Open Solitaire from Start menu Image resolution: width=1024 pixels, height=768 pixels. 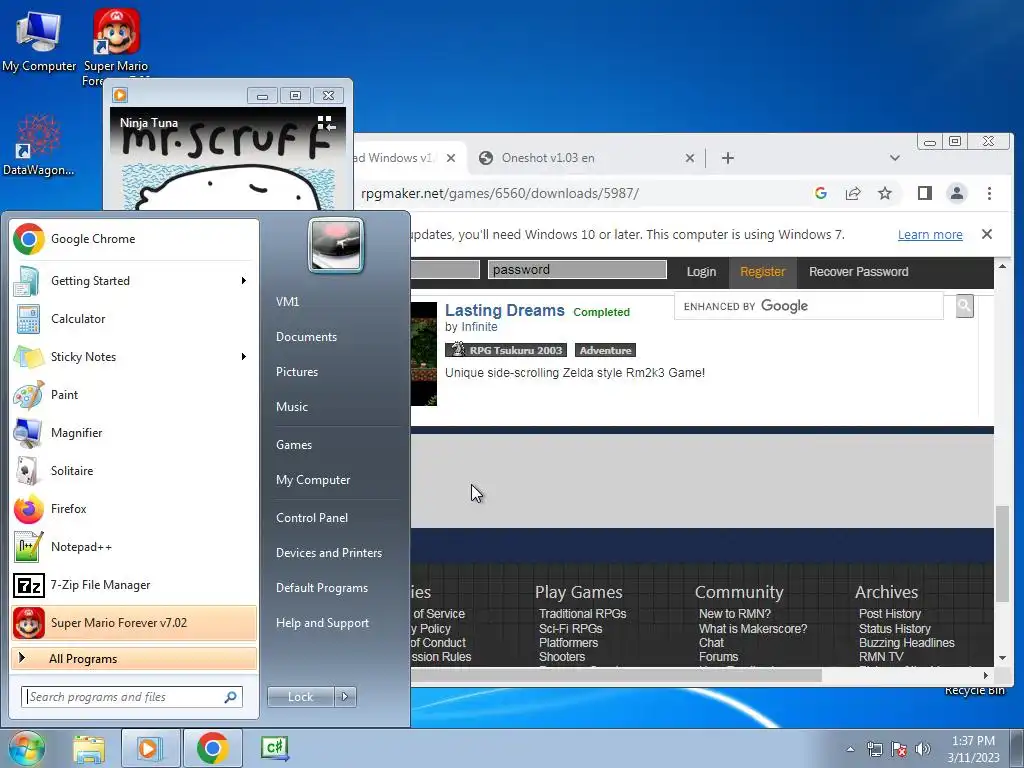click(x=134, y=470)
